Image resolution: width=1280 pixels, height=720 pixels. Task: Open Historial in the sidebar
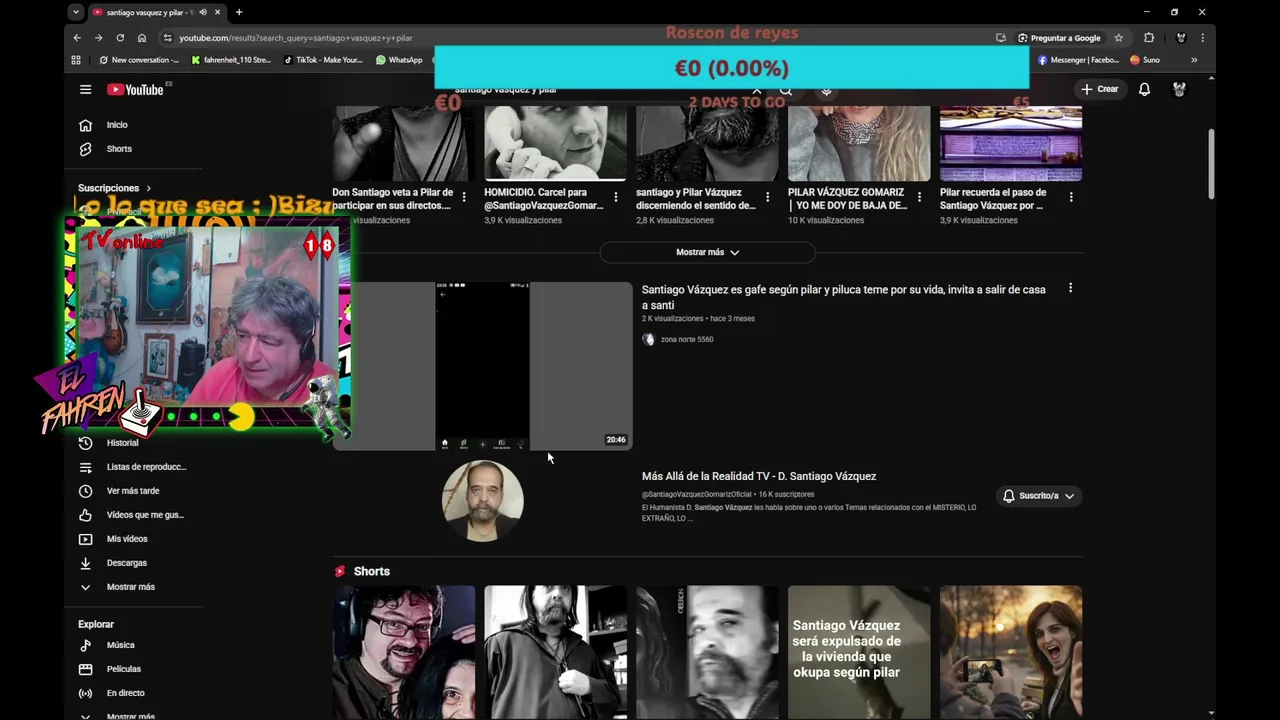(122, 443)
